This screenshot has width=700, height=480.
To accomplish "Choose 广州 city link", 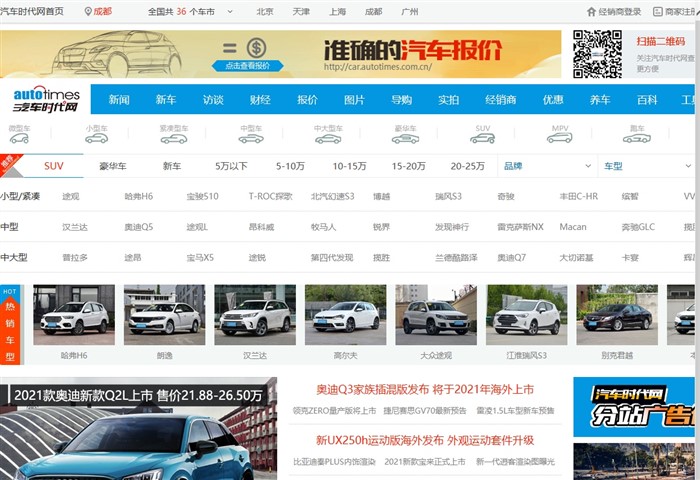I will click(x=410, y=12).
